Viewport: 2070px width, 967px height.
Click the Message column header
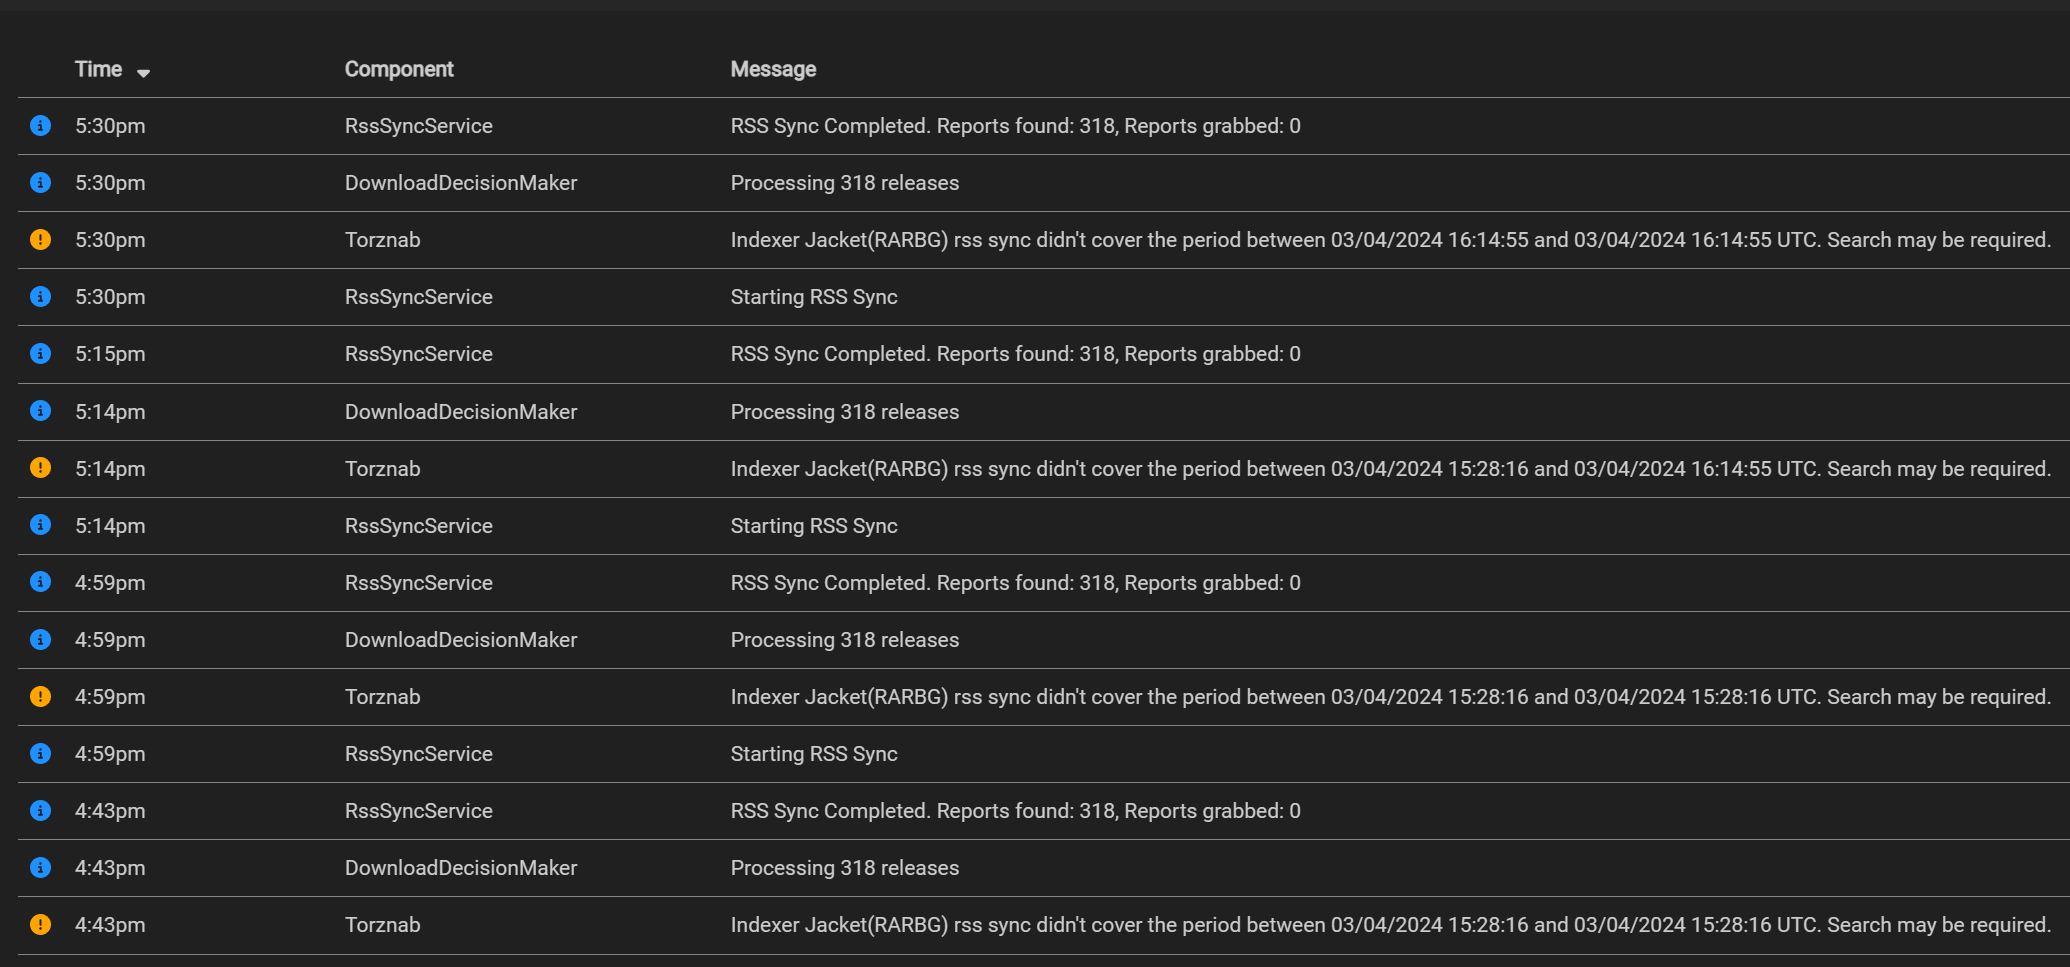[773, 69]
